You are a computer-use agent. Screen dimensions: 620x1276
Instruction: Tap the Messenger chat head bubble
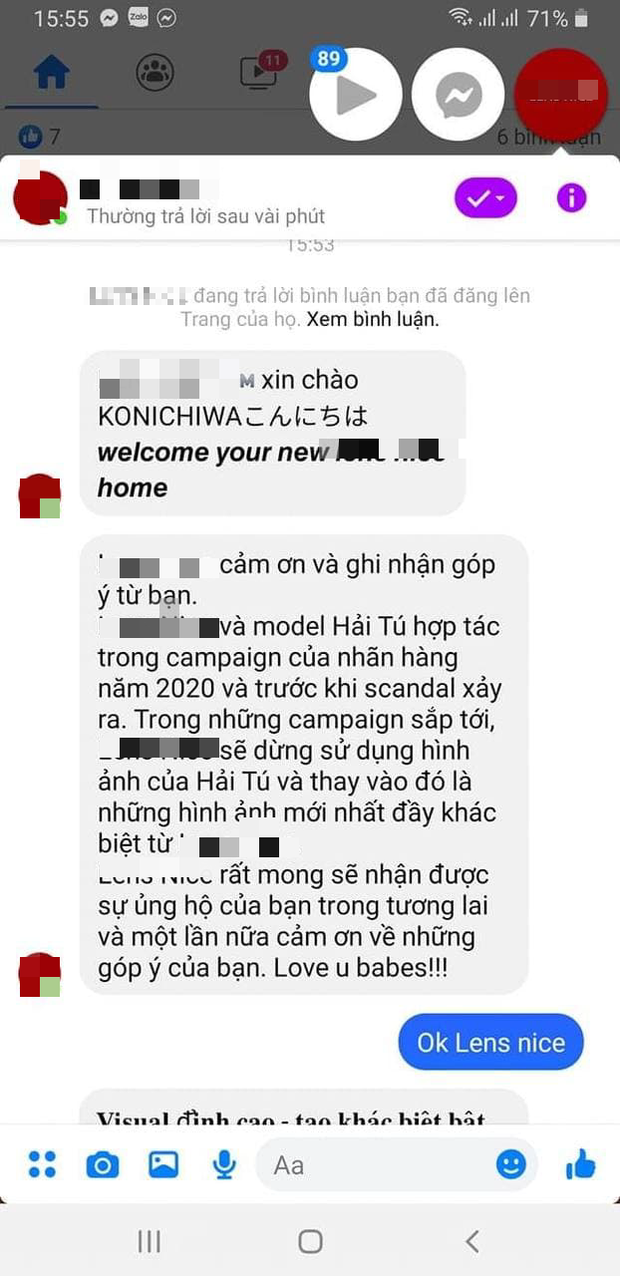(458, 95)
